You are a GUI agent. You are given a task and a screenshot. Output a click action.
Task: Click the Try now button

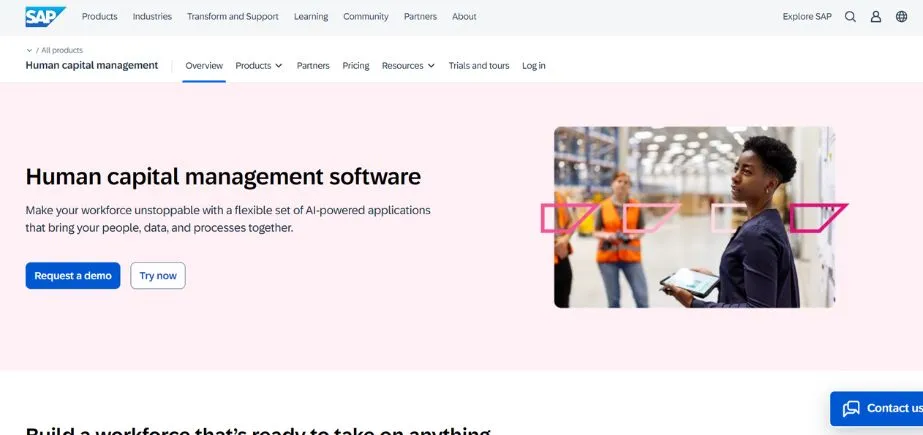(x=158, y=275)
